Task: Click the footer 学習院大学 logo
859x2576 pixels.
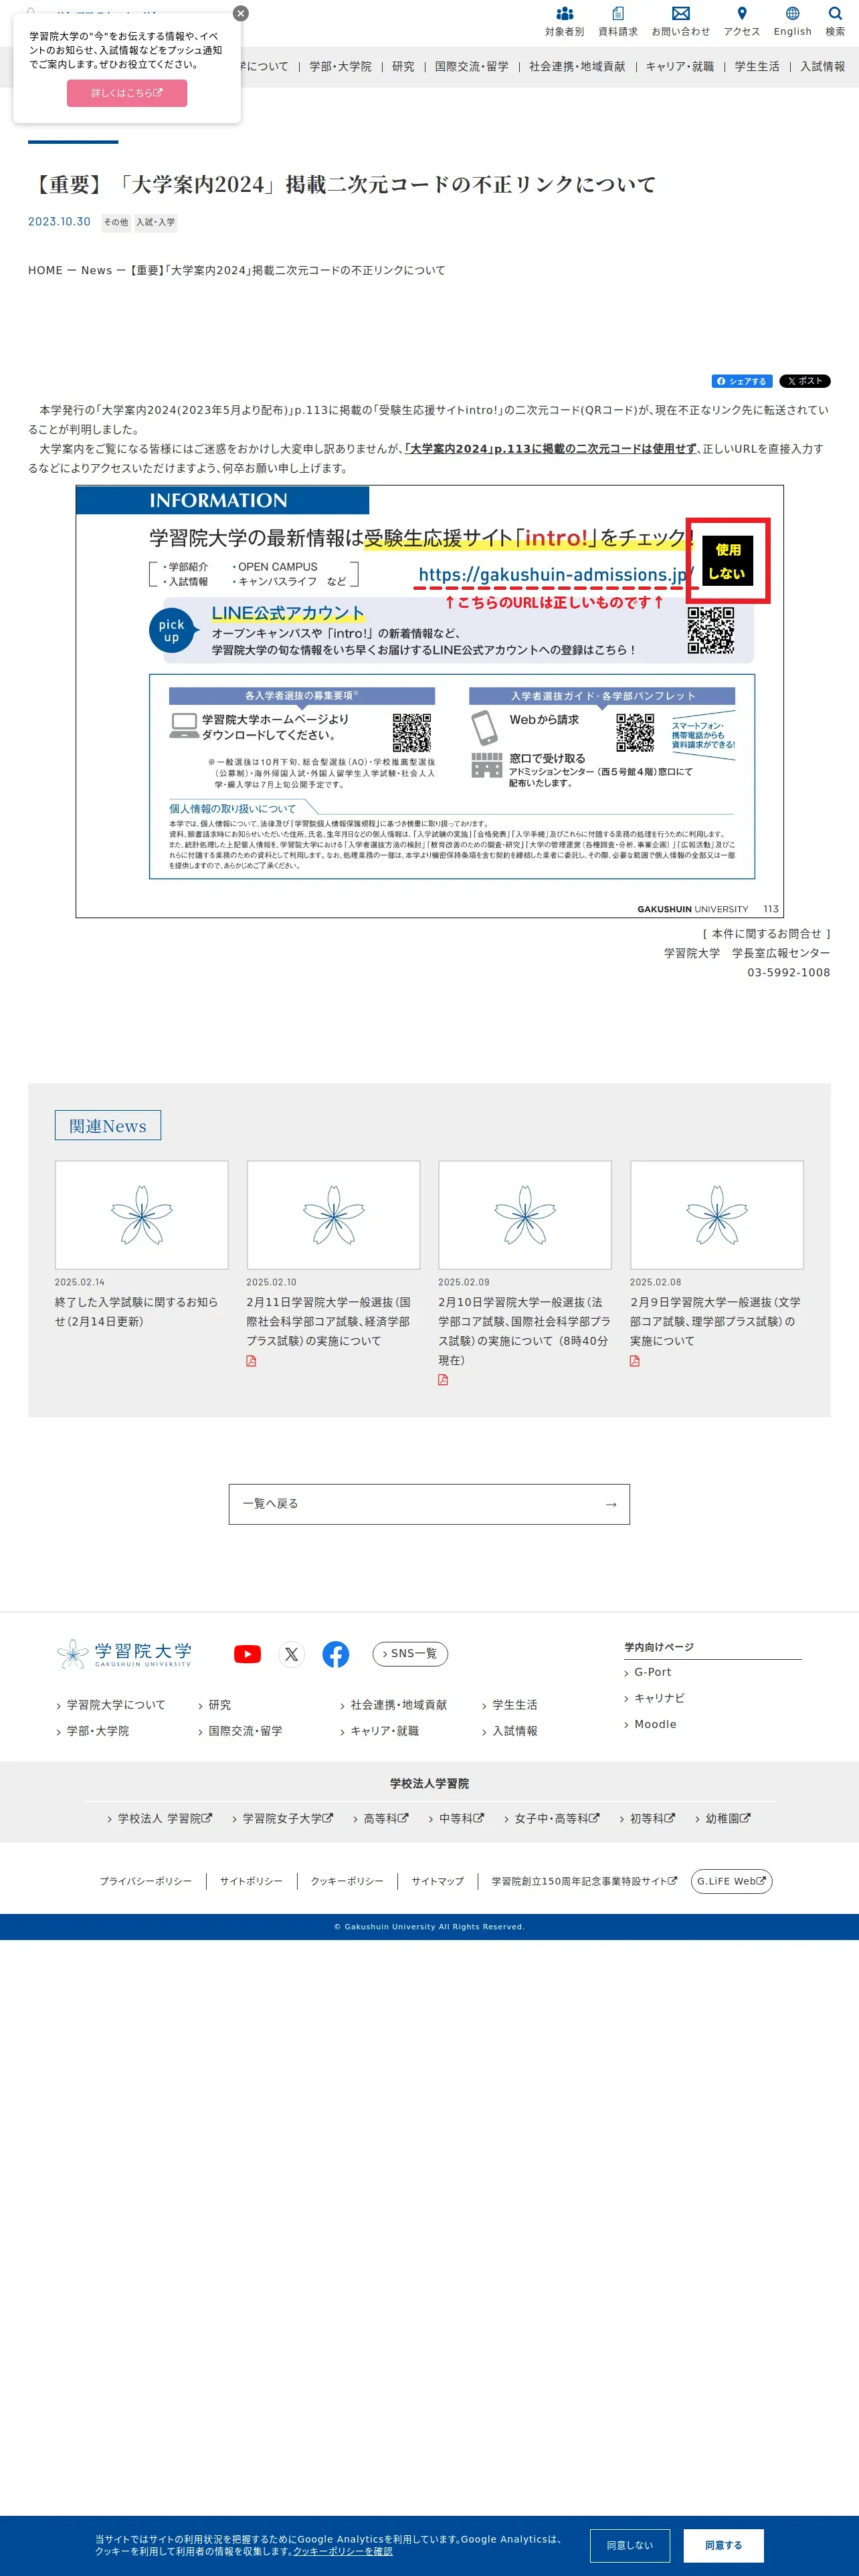Action: [124, 1654]
